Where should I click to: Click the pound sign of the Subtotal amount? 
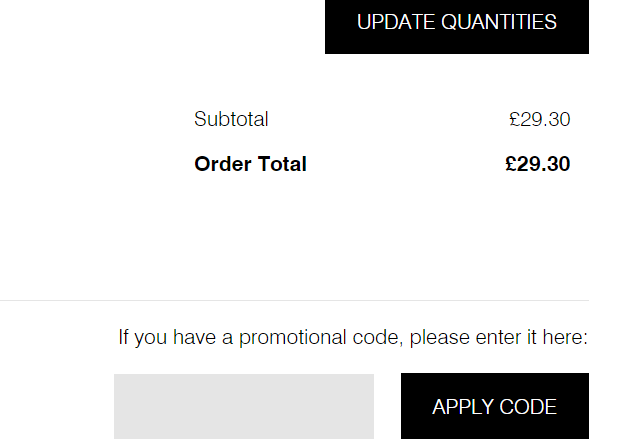[x=515, y=119]
